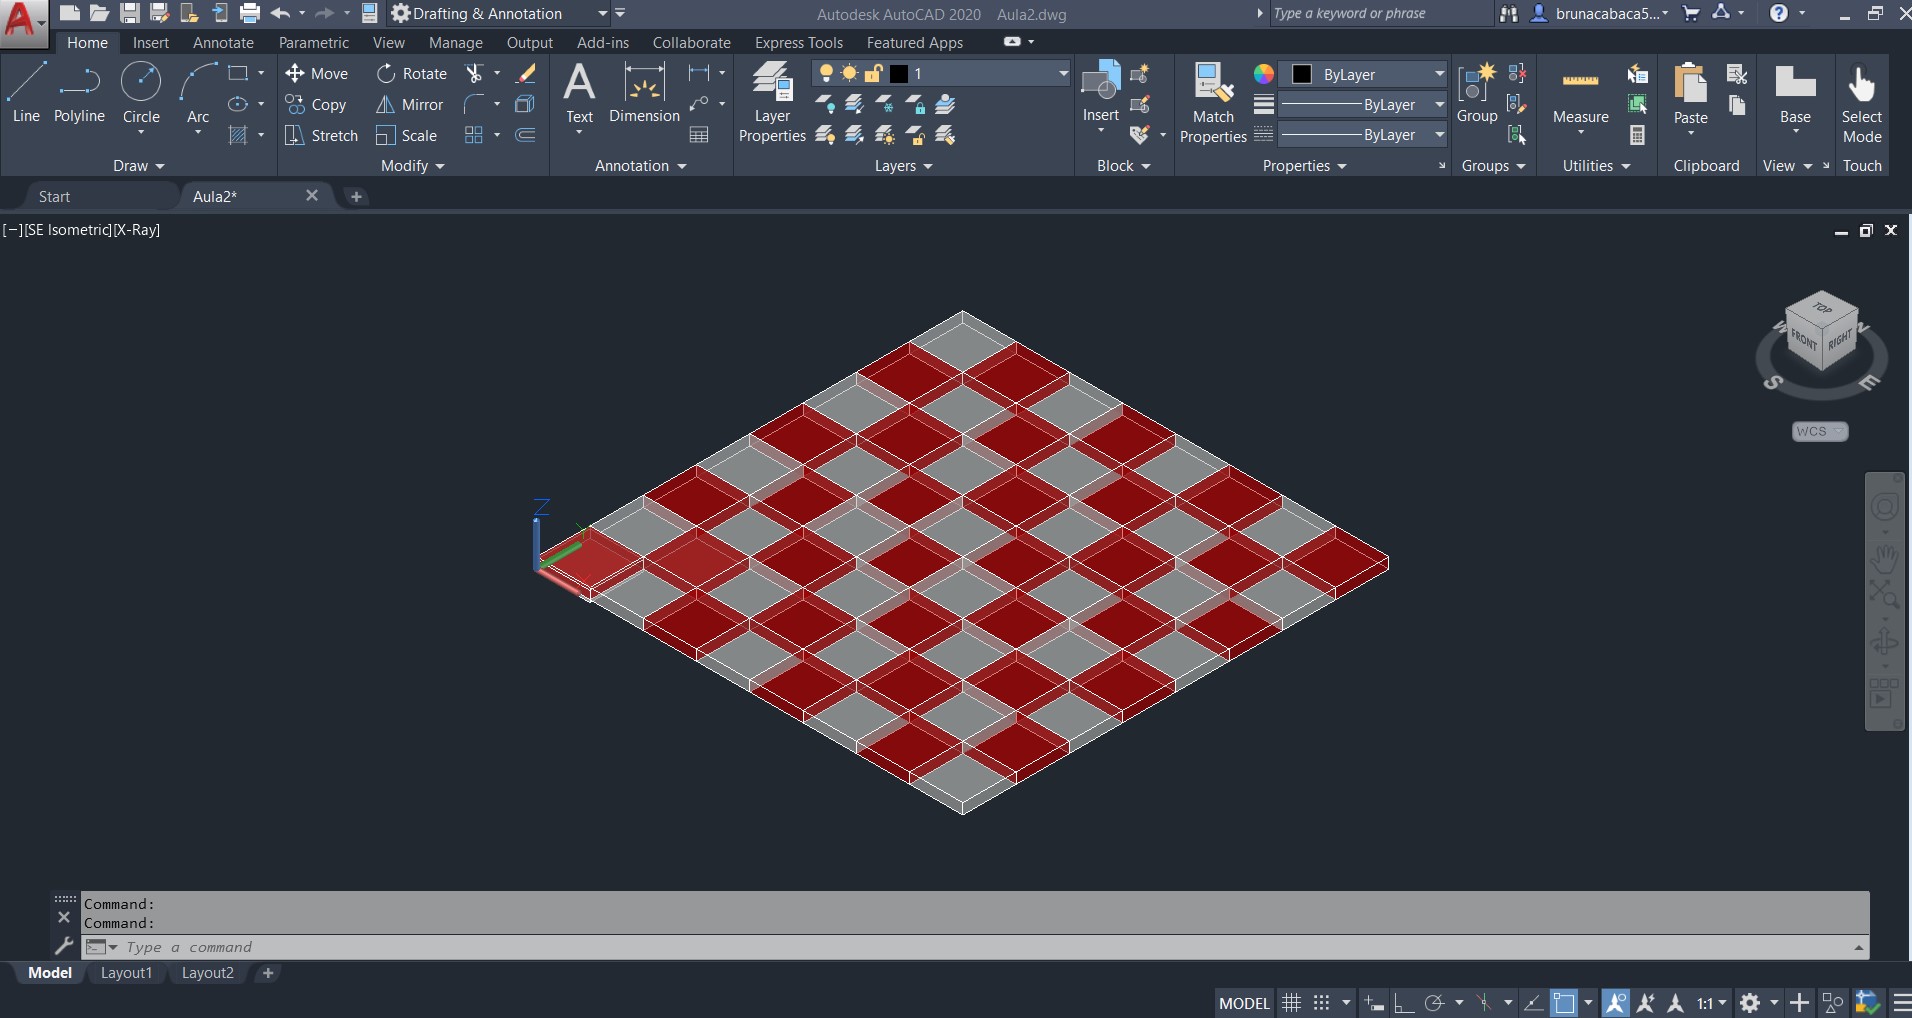Click the SE Isometric view control
Image resolution: width=1912 pixels, height=1018 pixels.
coord(67,229)
